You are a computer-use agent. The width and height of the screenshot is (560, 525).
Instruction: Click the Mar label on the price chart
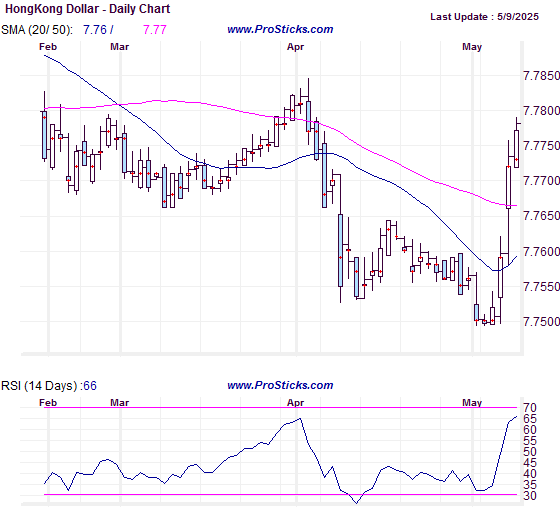[x=119, y=47]
